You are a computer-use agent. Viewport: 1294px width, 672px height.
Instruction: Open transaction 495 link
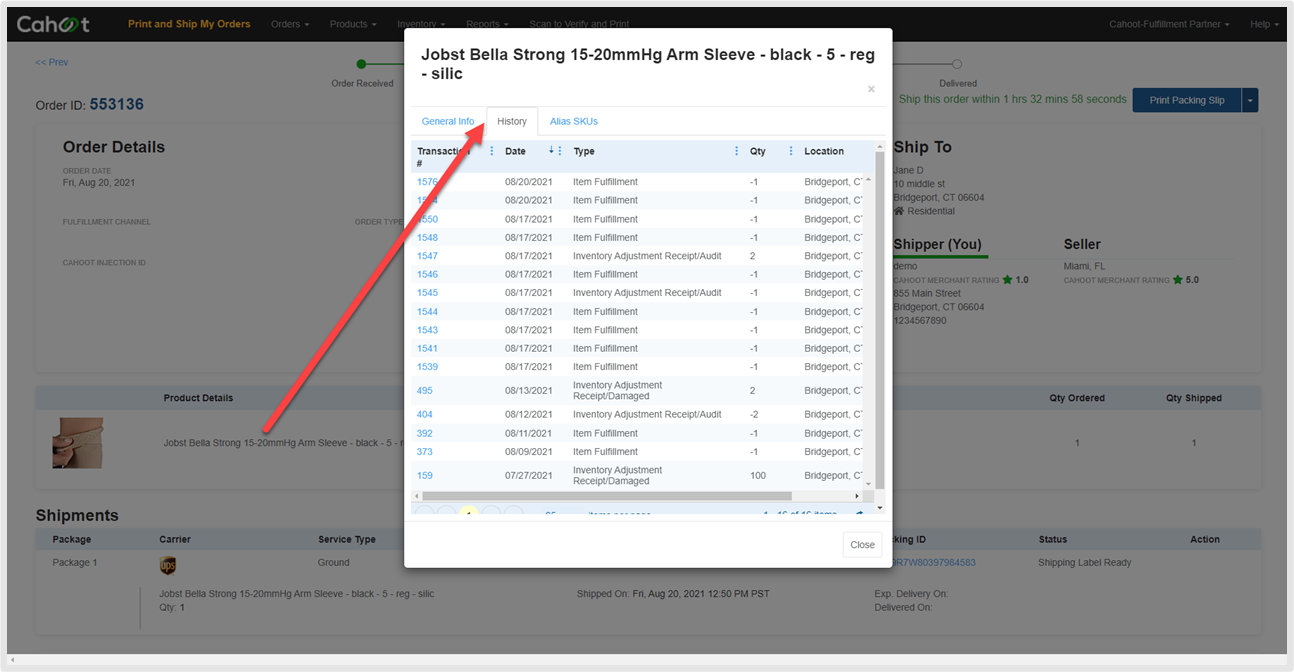pyautogui.click(x=425, y=391)
